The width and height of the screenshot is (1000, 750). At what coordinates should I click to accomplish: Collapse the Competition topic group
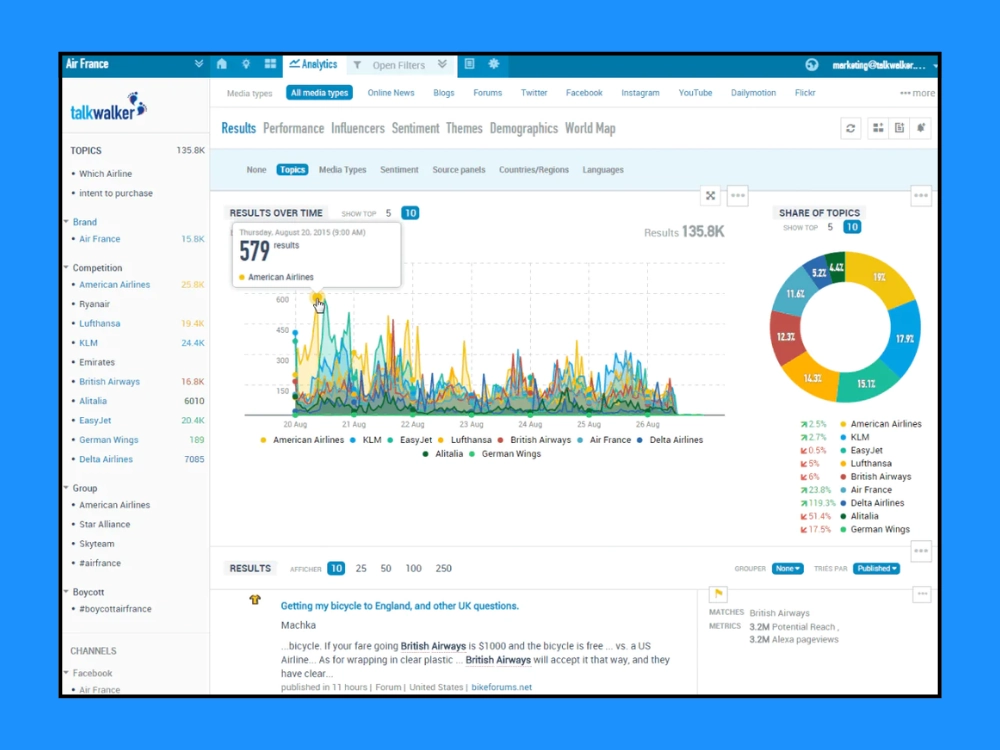[x=66, y=268]
